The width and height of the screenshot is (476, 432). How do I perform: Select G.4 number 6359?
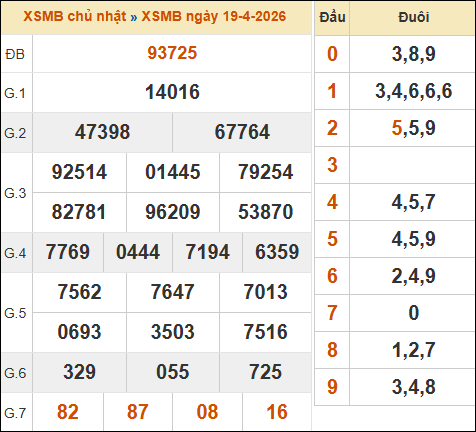click(277, 252)
